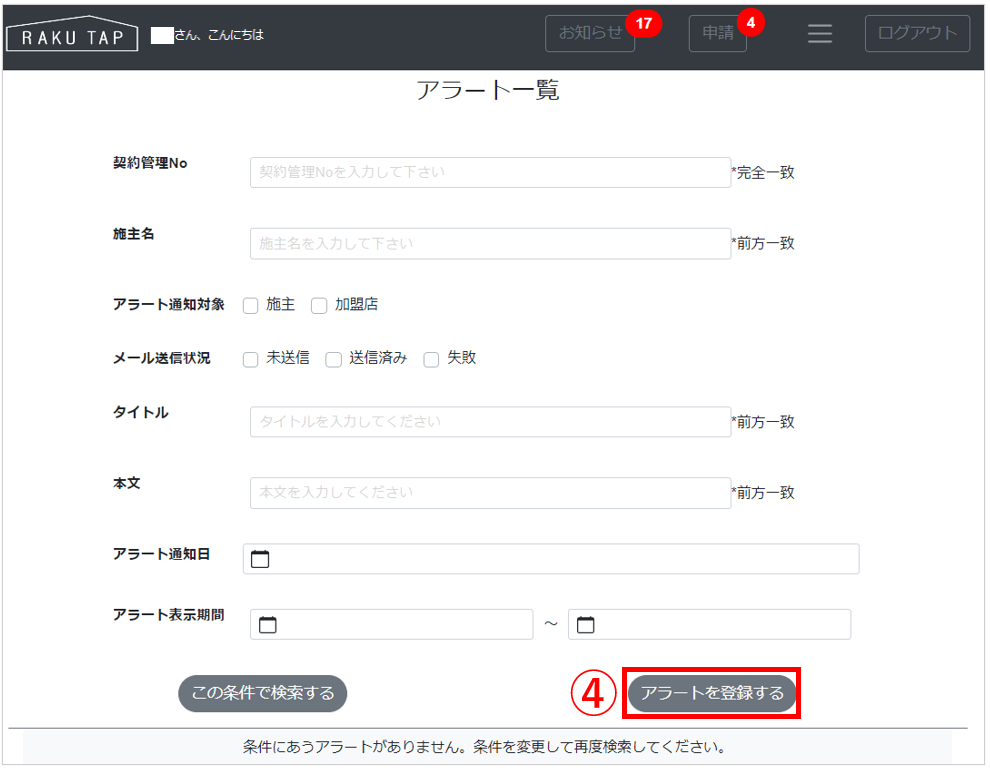Open the 申請 button
Screen dimensions: 990x775
[718, 33]
